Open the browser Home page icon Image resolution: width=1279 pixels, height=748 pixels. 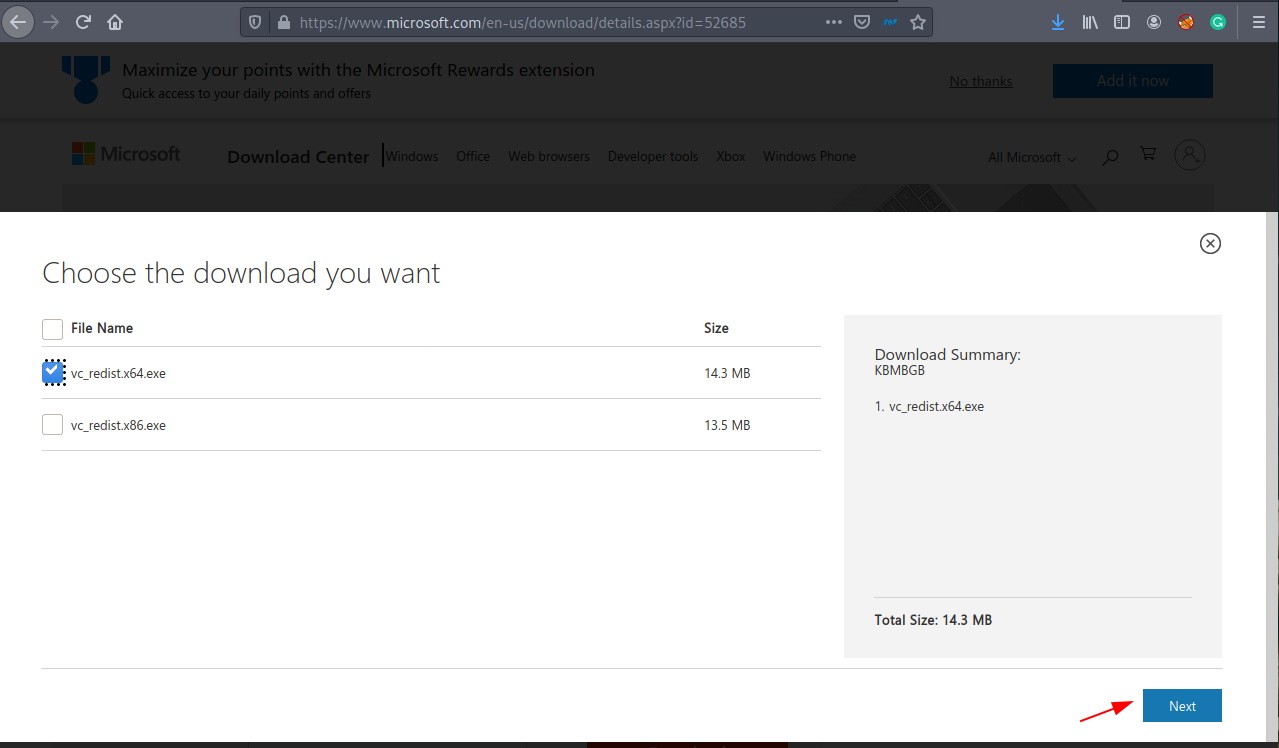115,21
